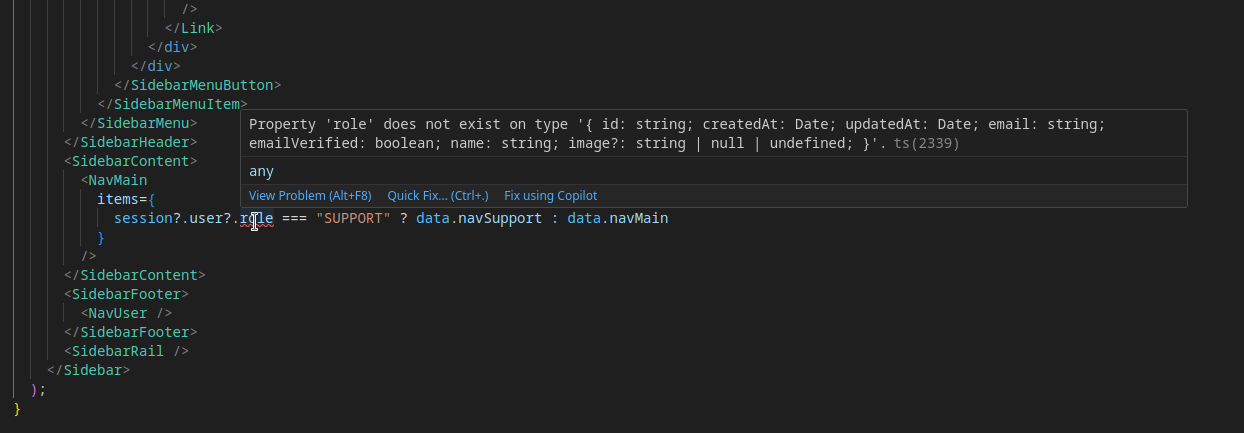Click the NavMain opening tag
The width and height of the screenshot is (1244, 433).
point(117,180)
